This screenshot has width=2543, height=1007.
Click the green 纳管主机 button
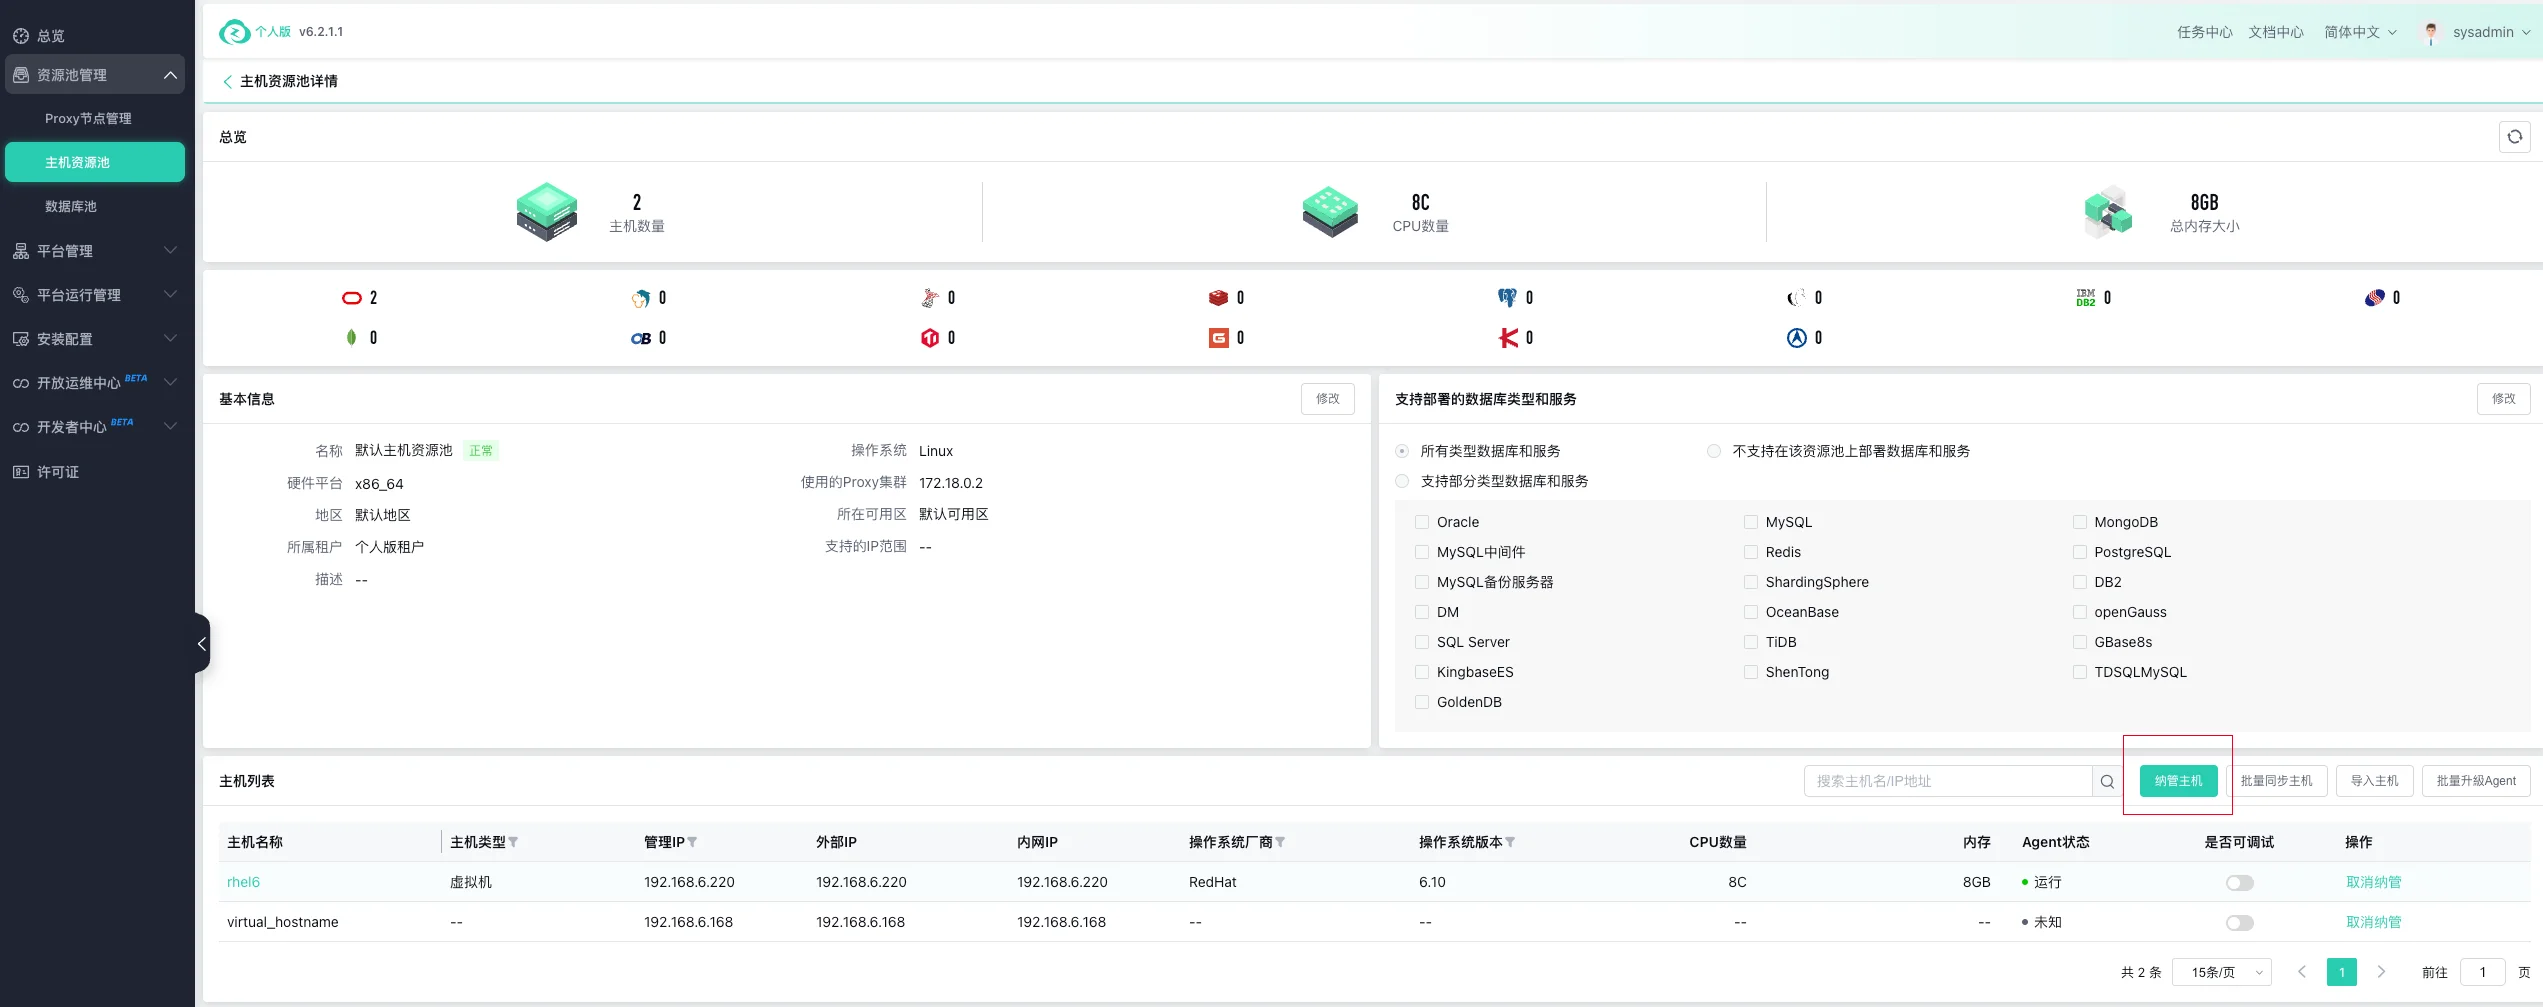pyautogui.click(x=2178, y=781)
